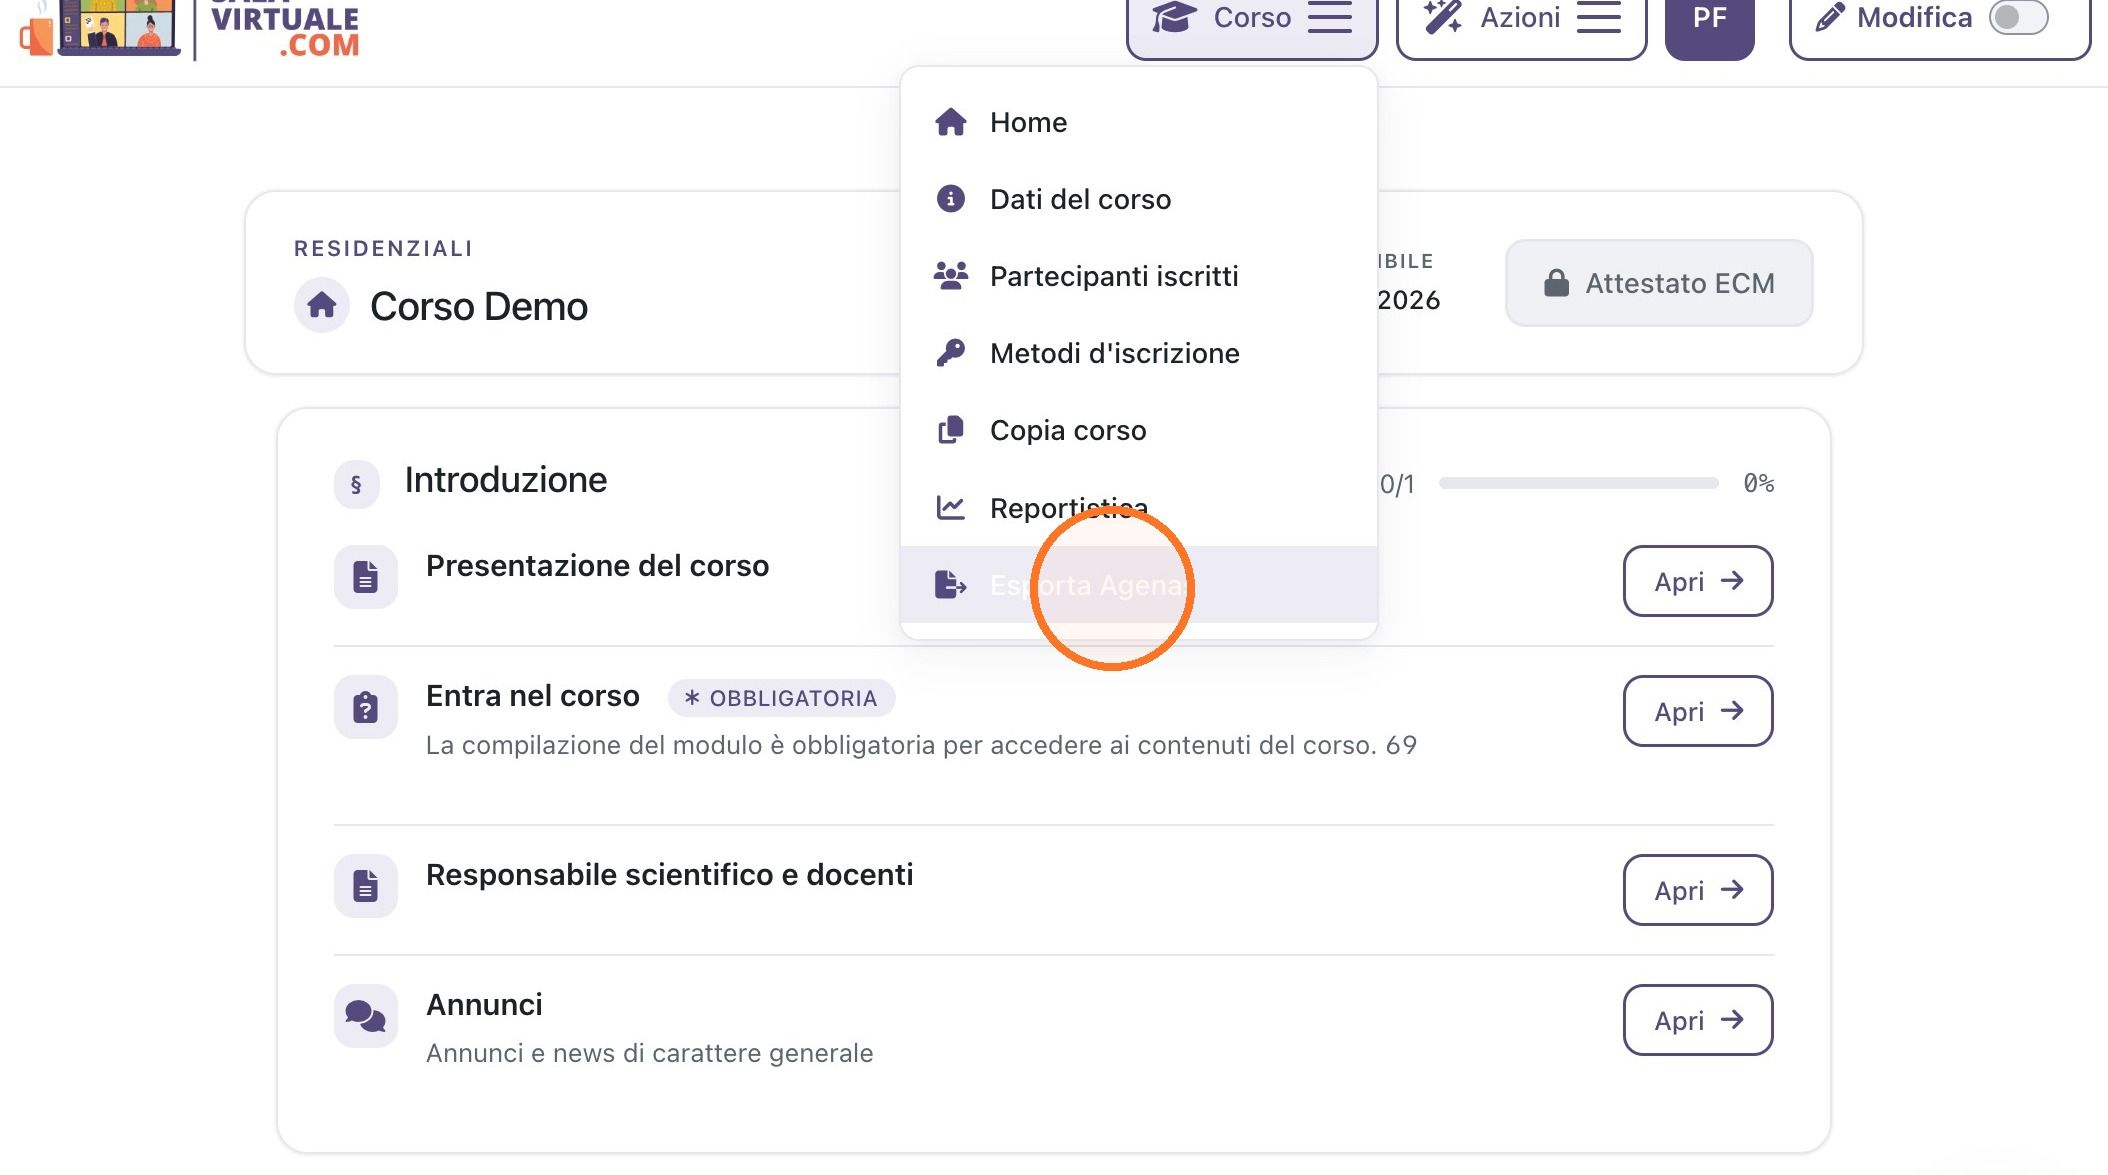Viewport: 2108px width, 1175px height.
Task: Open Presentazione del corso with Apri
Action: [x=1698, y=581]
